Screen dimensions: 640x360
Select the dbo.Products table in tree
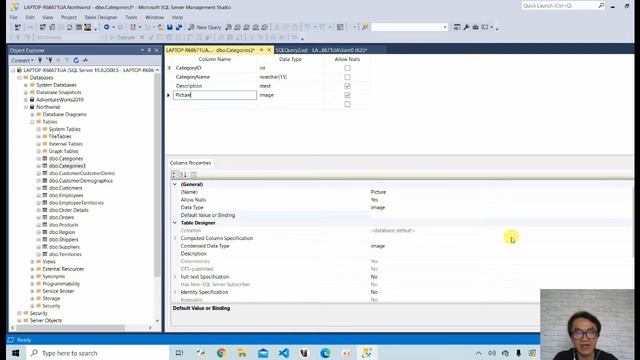(64, 225)
